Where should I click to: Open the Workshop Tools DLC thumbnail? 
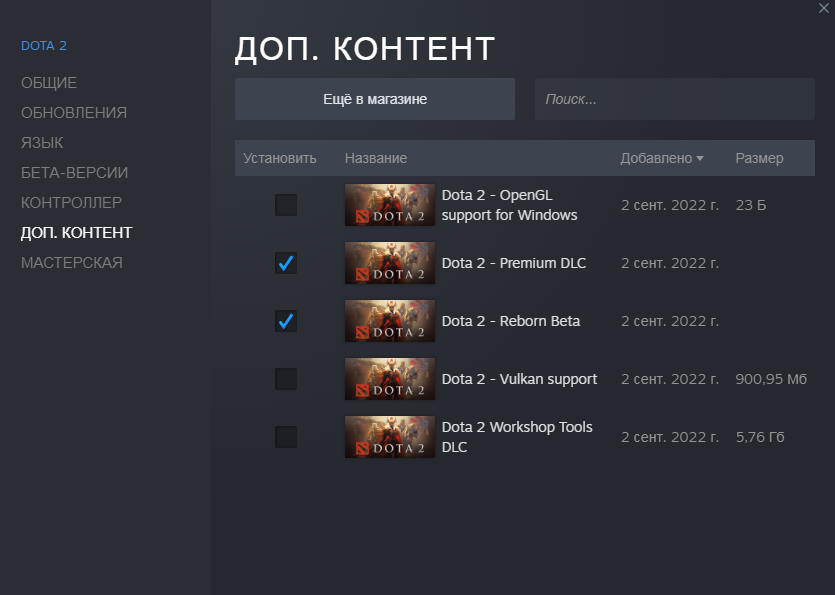point(390,437)
